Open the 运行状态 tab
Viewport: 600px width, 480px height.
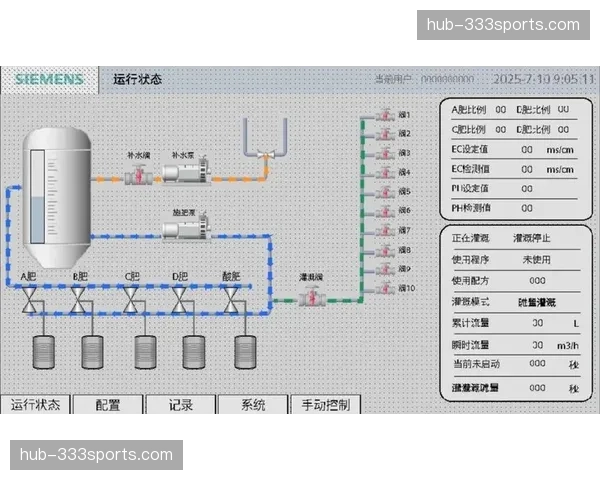35,405
